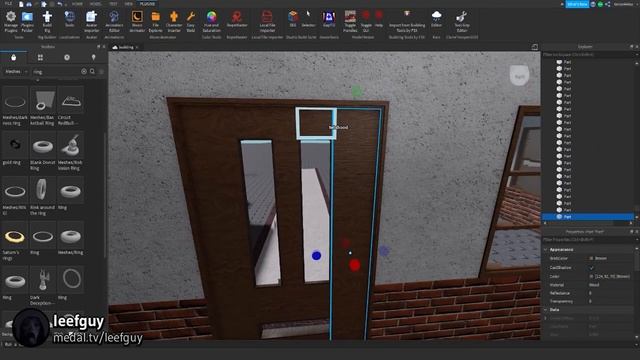640x360 pixels.
Task: Click the Toolbox search magnifier button
Action: [93, 71]
